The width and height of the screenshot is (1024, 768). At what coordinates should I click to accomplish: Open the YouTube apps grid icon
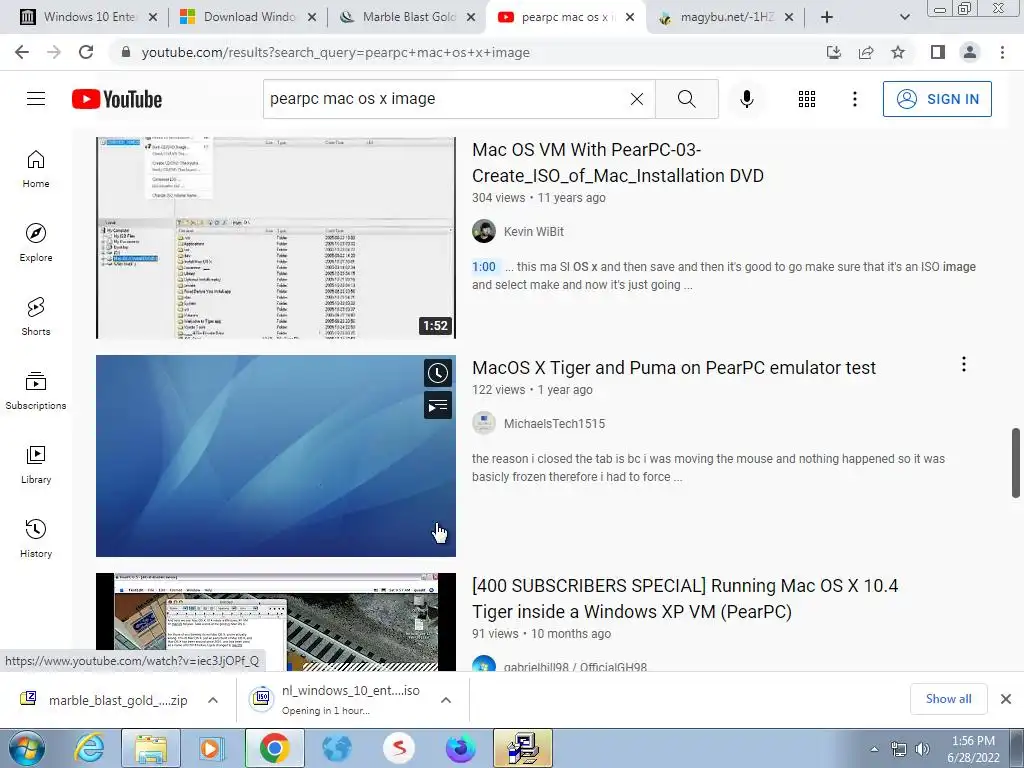(807, 99)
